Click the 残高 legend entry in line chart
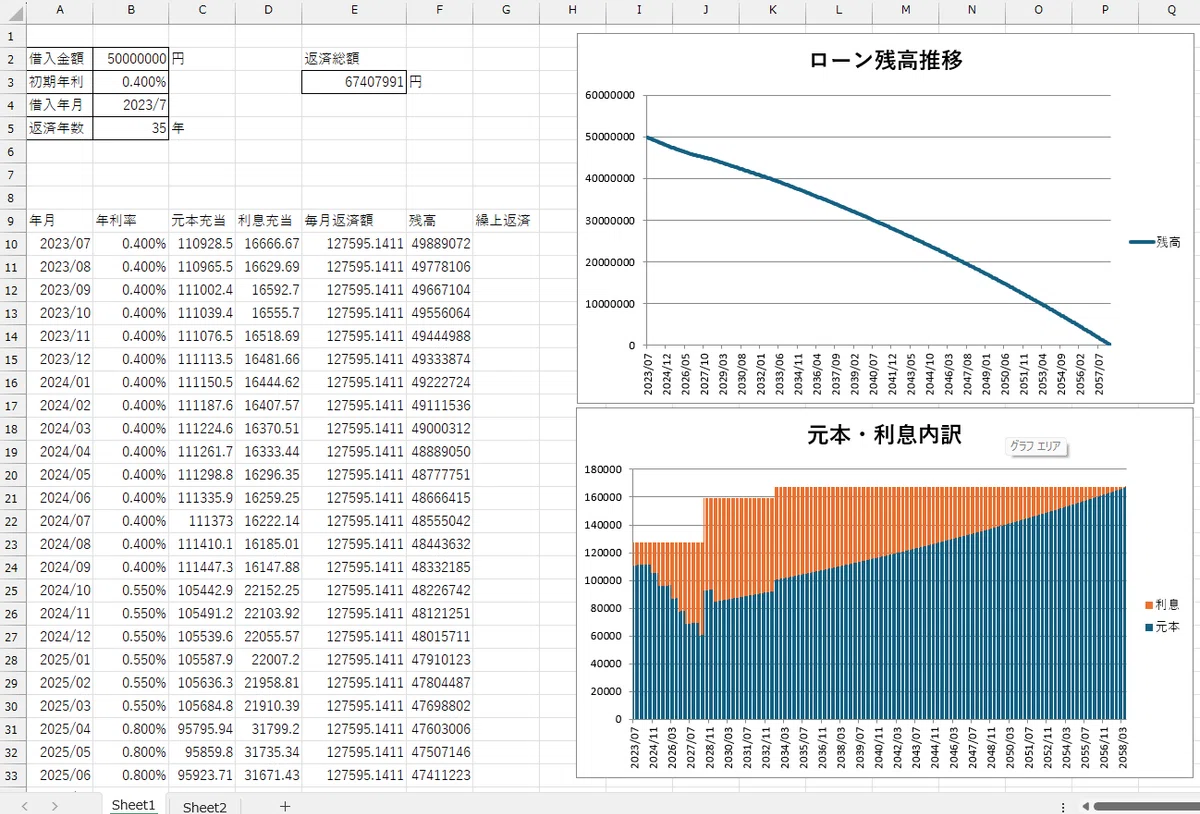The image size is (1200, 814). [1155, 241]
